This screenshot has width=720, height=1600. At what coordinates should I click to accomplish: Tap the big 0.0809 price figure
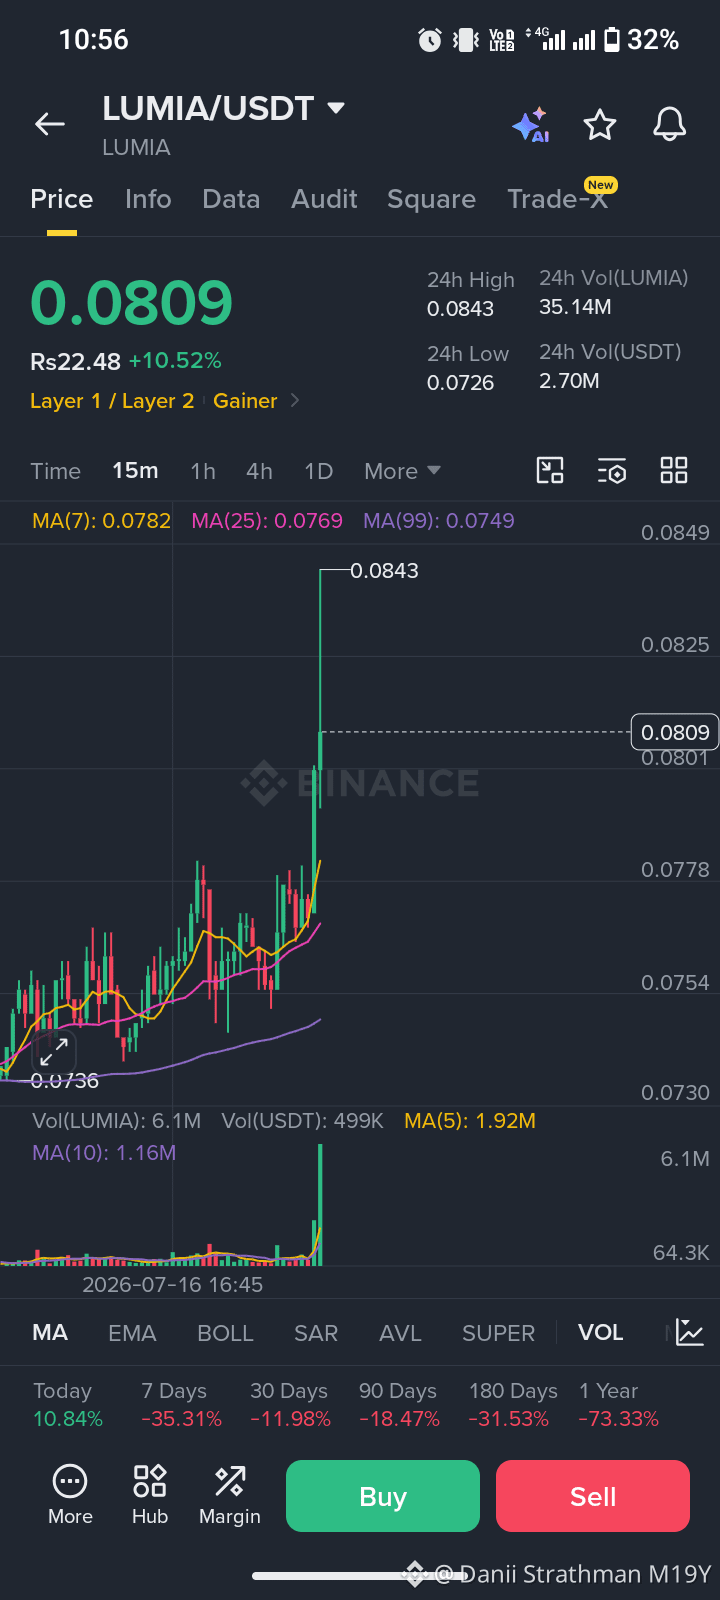(131, 303)
